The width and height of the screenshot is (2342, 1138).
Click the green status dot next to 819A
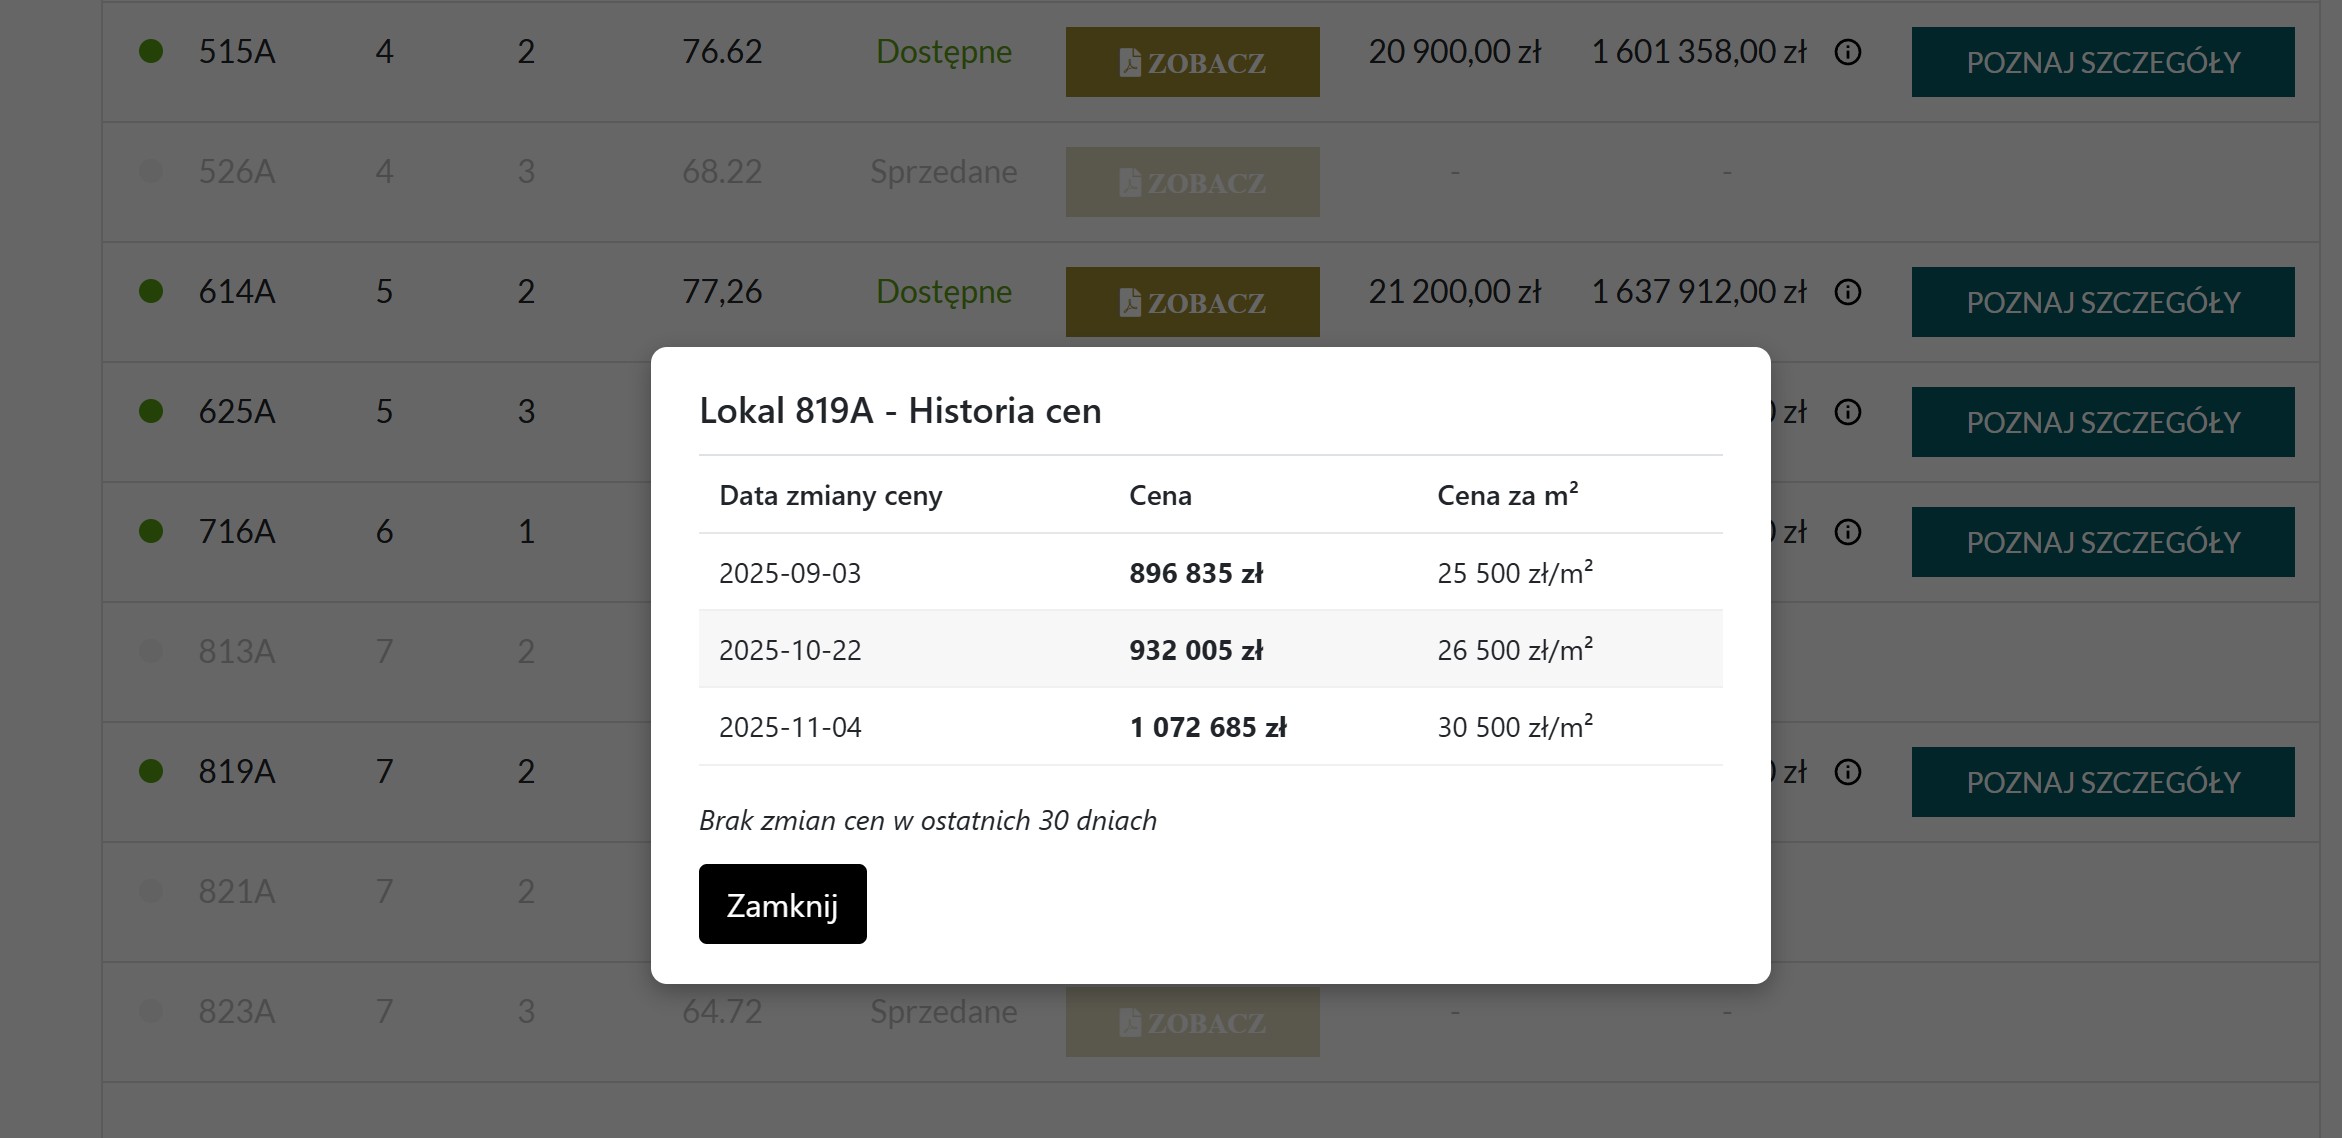[151, 771]
